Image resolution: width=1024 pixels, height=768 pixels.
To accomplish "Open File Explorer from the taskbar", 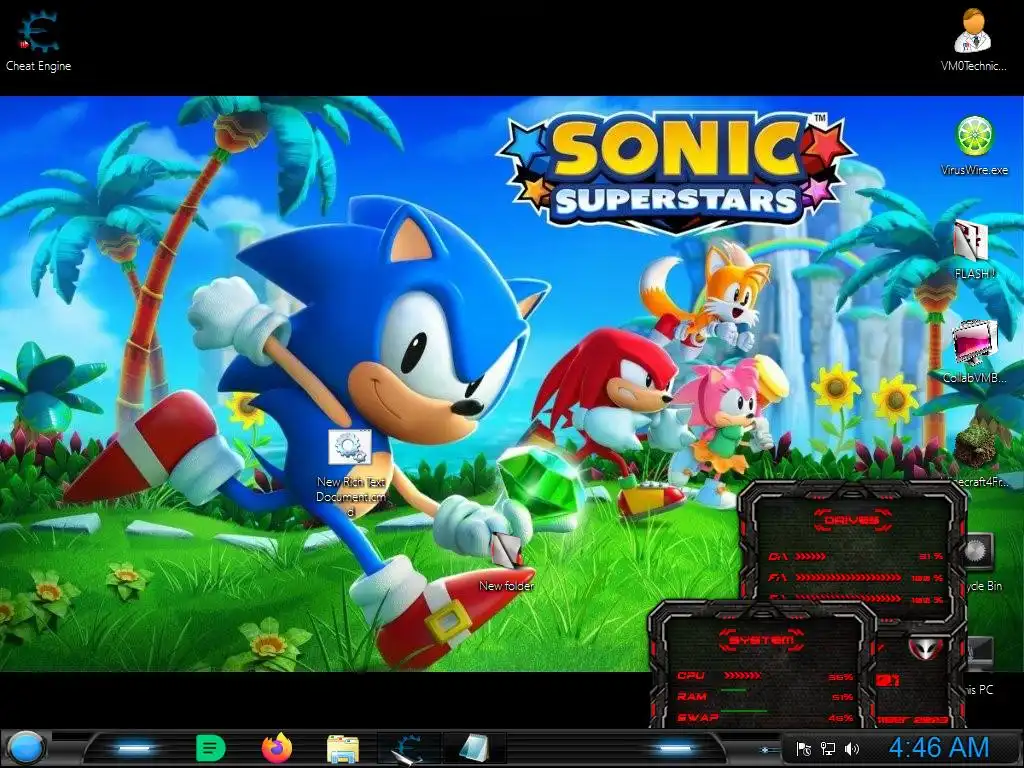I will pyautogui.click(x=343, y=749).
